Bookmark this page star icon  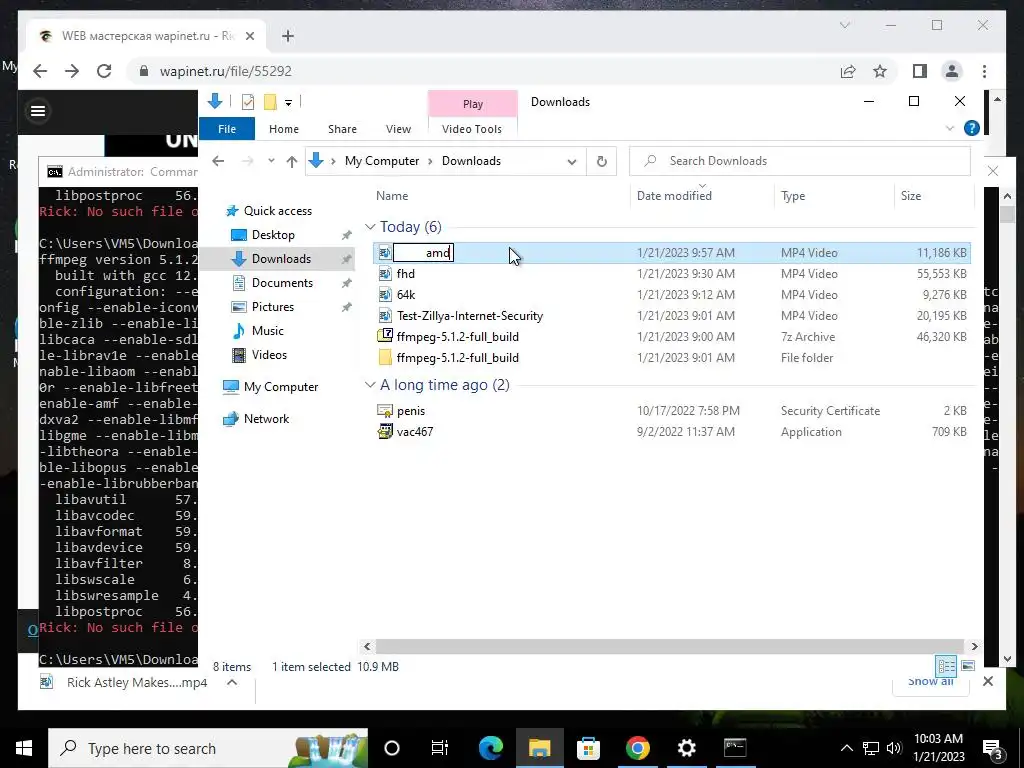880,71
